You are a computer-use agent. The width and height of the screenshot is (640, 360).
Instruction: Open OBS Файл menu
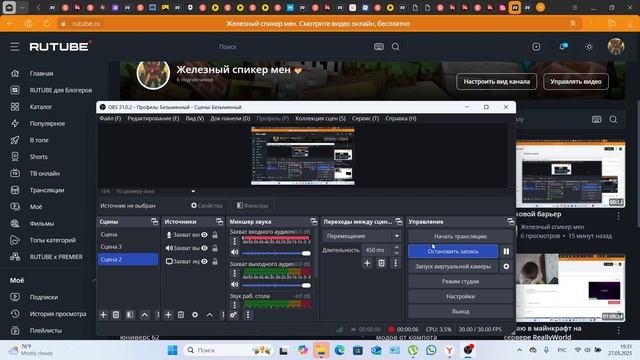point(110,118)
